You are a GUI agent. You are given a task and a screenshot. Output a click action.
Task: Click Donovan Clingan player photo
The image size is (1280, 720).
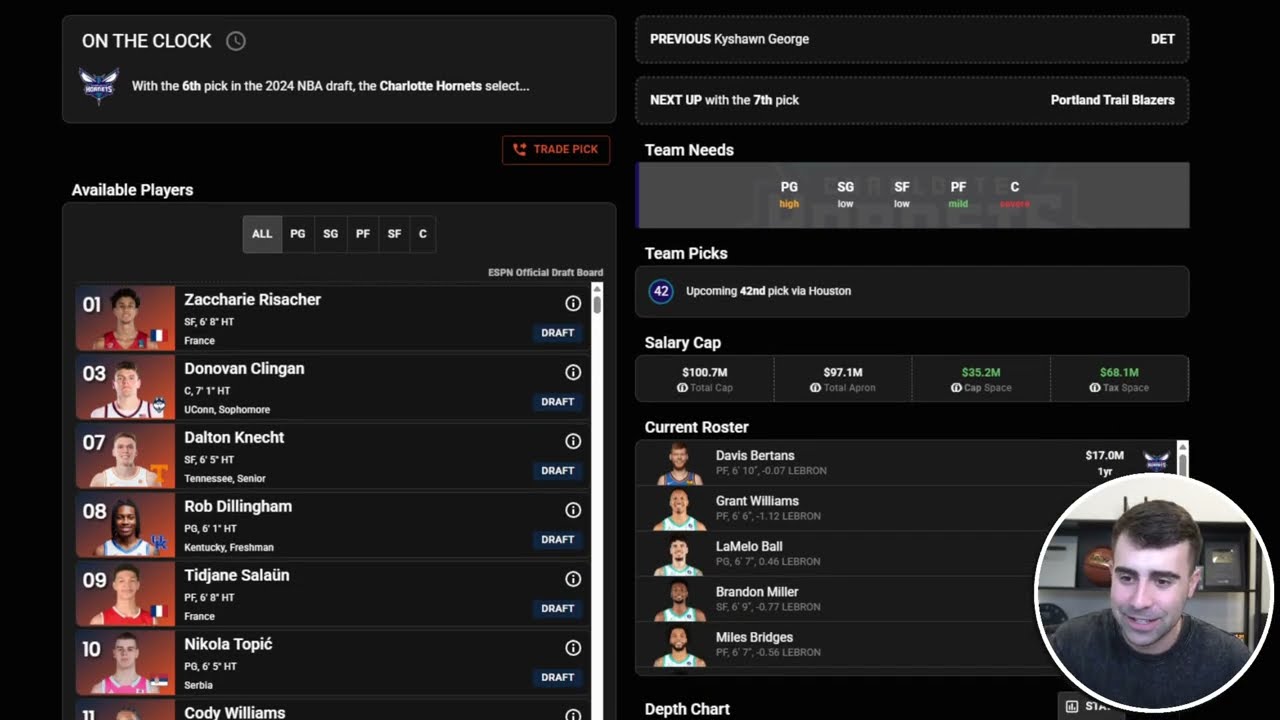click(x=125, y=388)
